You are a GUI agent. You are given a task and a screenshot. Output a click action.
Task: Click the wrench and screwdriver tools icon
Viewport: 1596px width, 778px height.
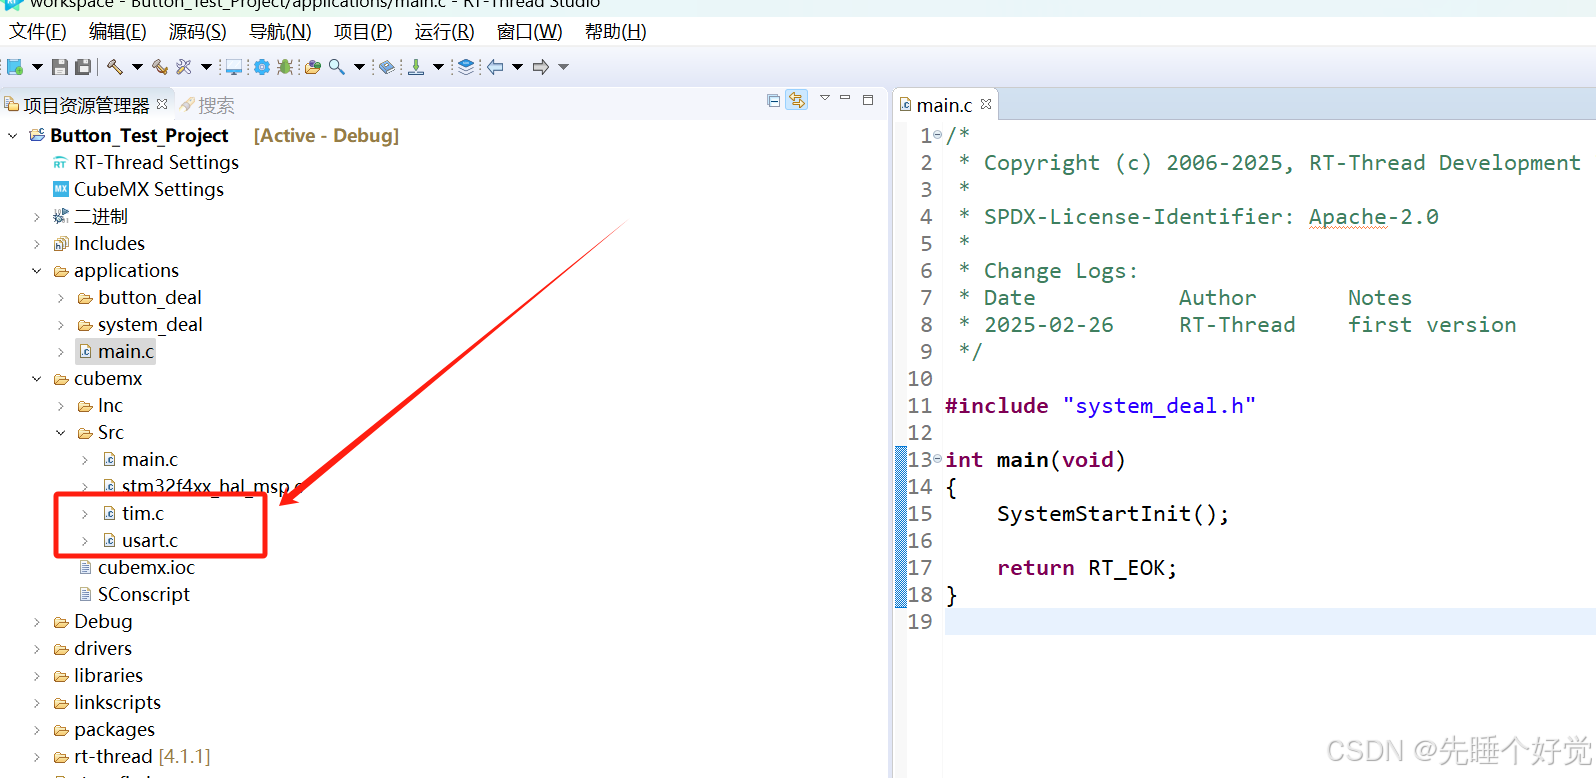184,67
